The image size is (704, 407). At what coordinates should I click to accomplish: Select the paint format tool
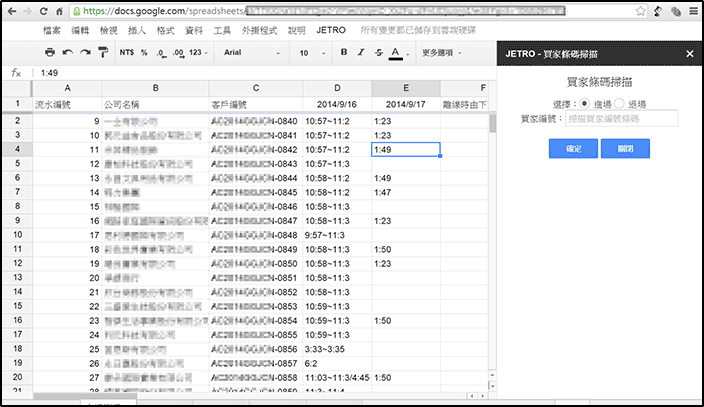click(103, 52)
